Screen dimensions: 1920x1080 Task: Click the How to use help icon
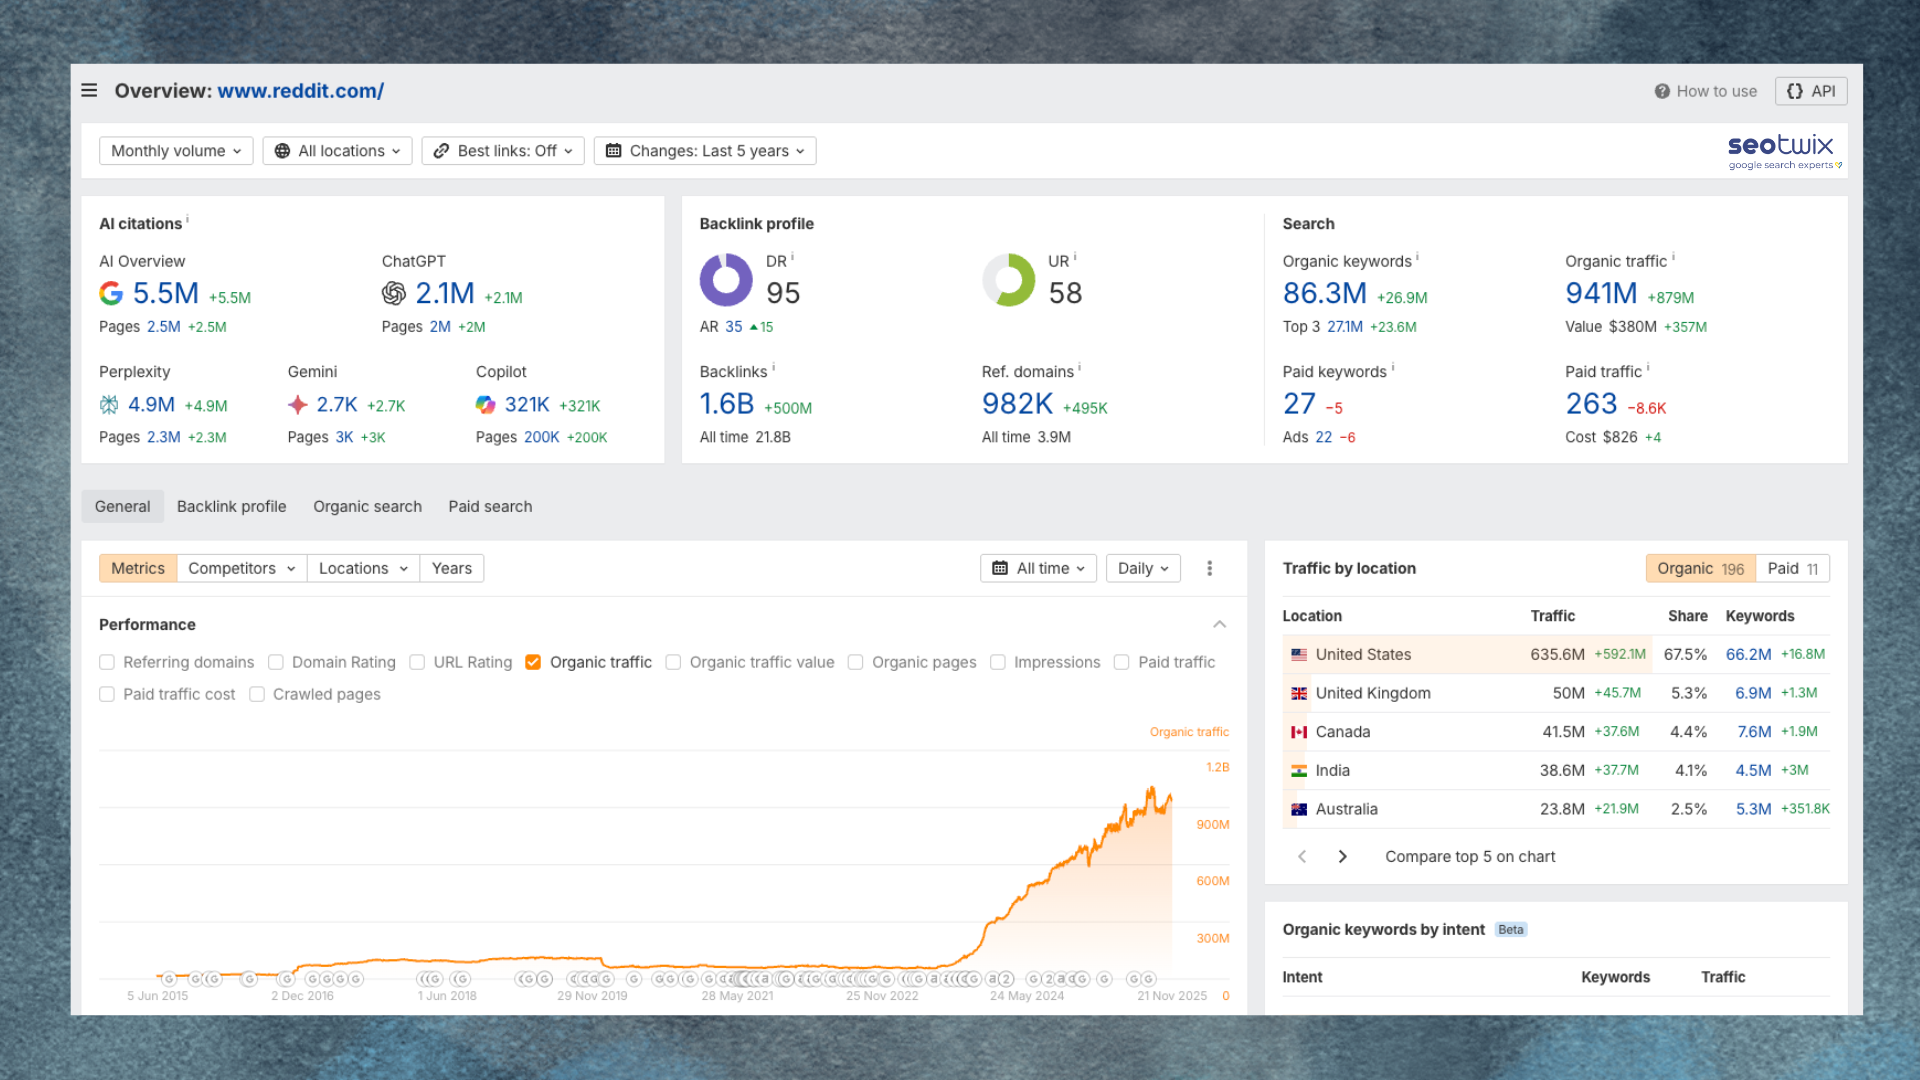pyautogui.click(x=1662, y=91)
